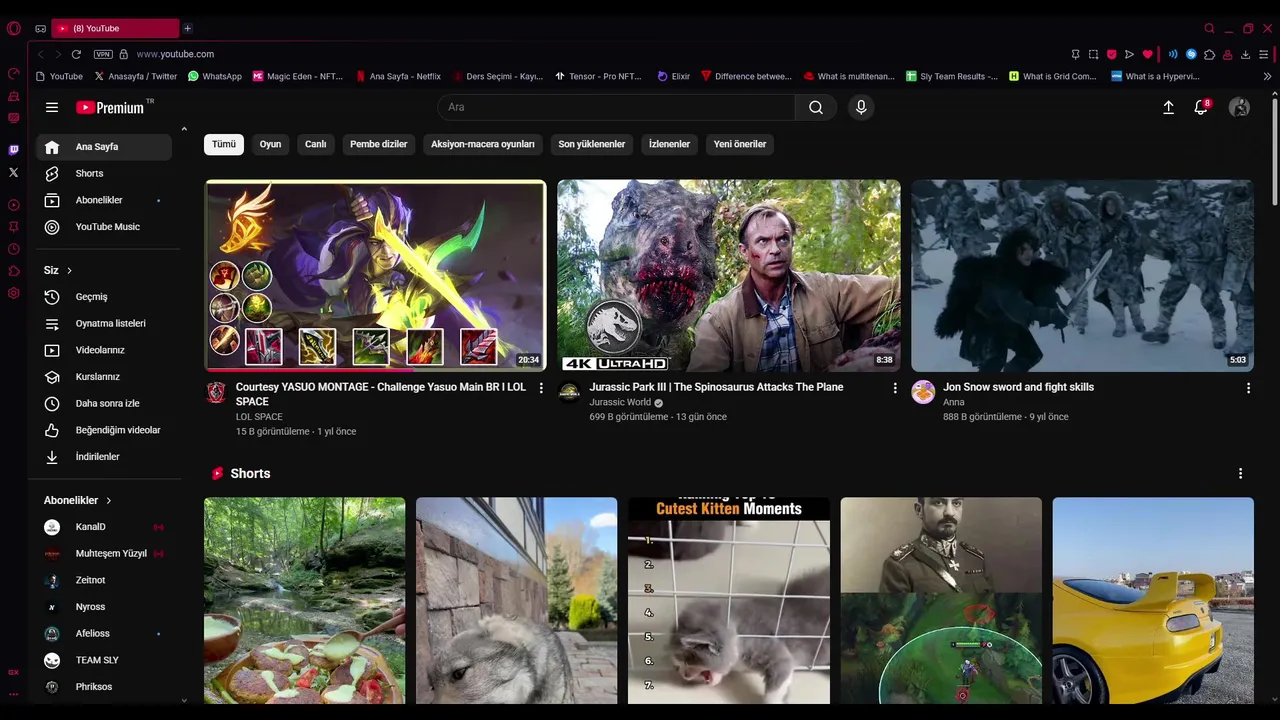
Task: Select the Yeni öneriler filter chip
Action: tap(740, 144)
